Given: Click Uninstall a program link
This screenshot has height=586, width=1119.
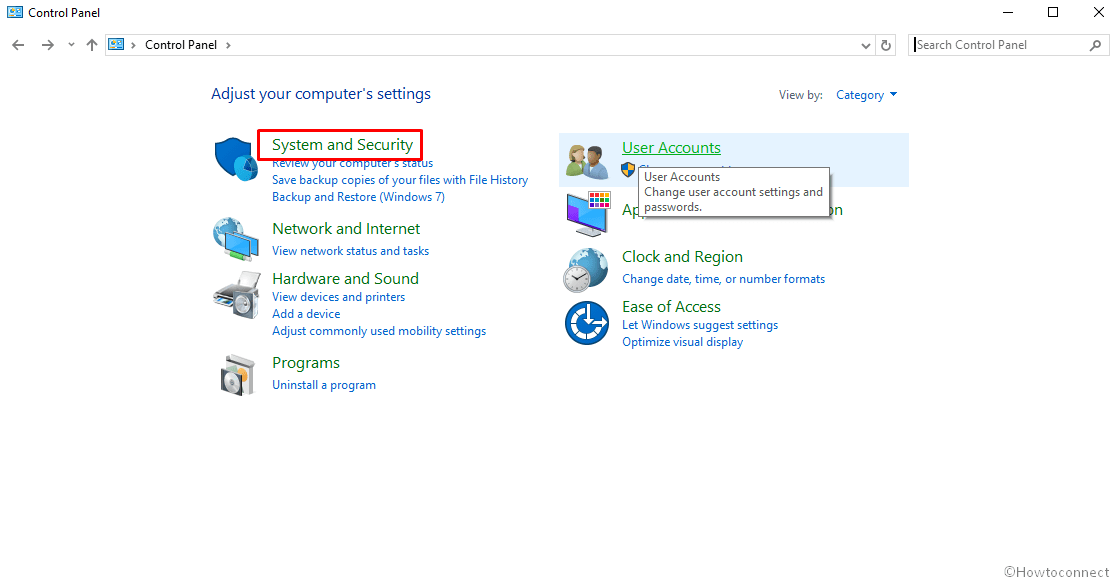Looking at the screenshot, I should [x=324, y=385].
